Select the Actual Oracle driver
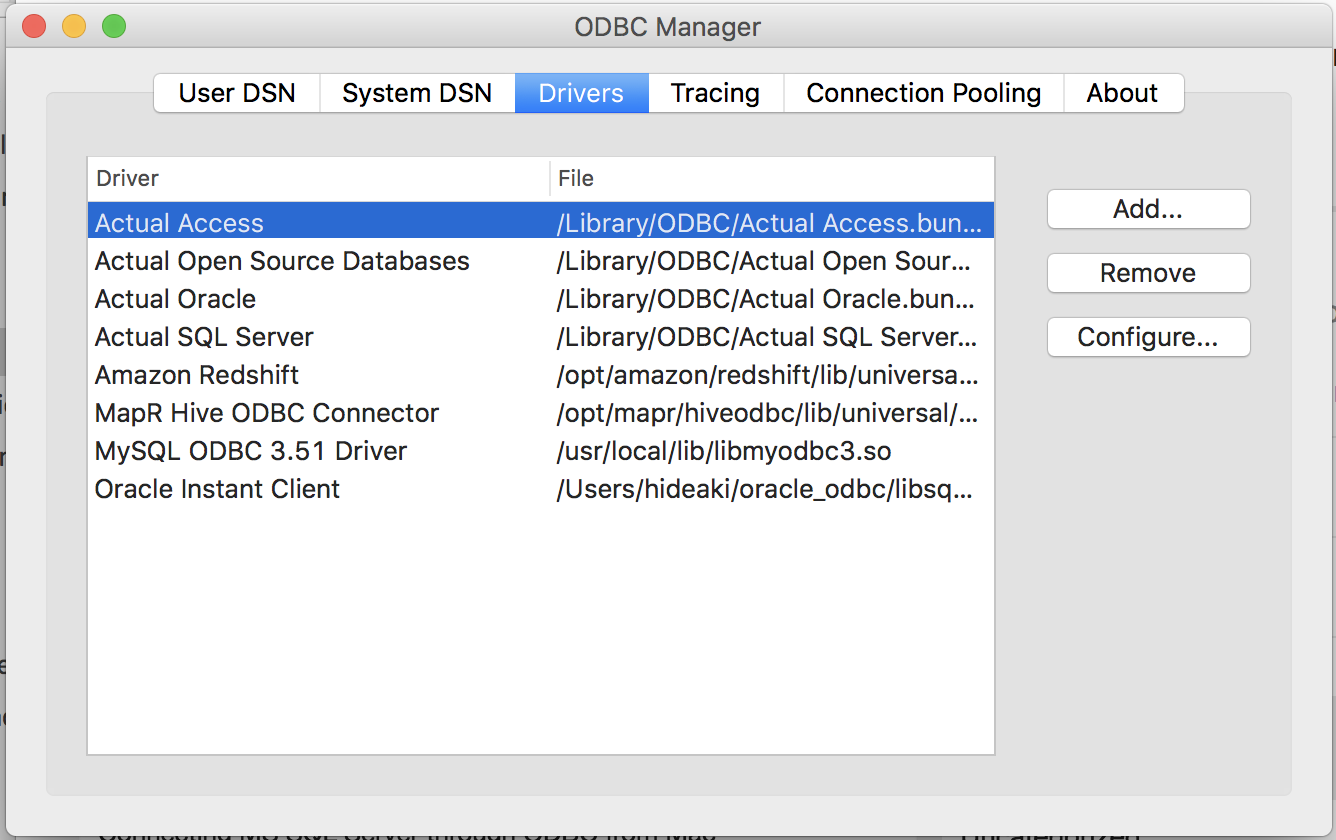This screenshot has height=840, width=1336. [300, 298]
